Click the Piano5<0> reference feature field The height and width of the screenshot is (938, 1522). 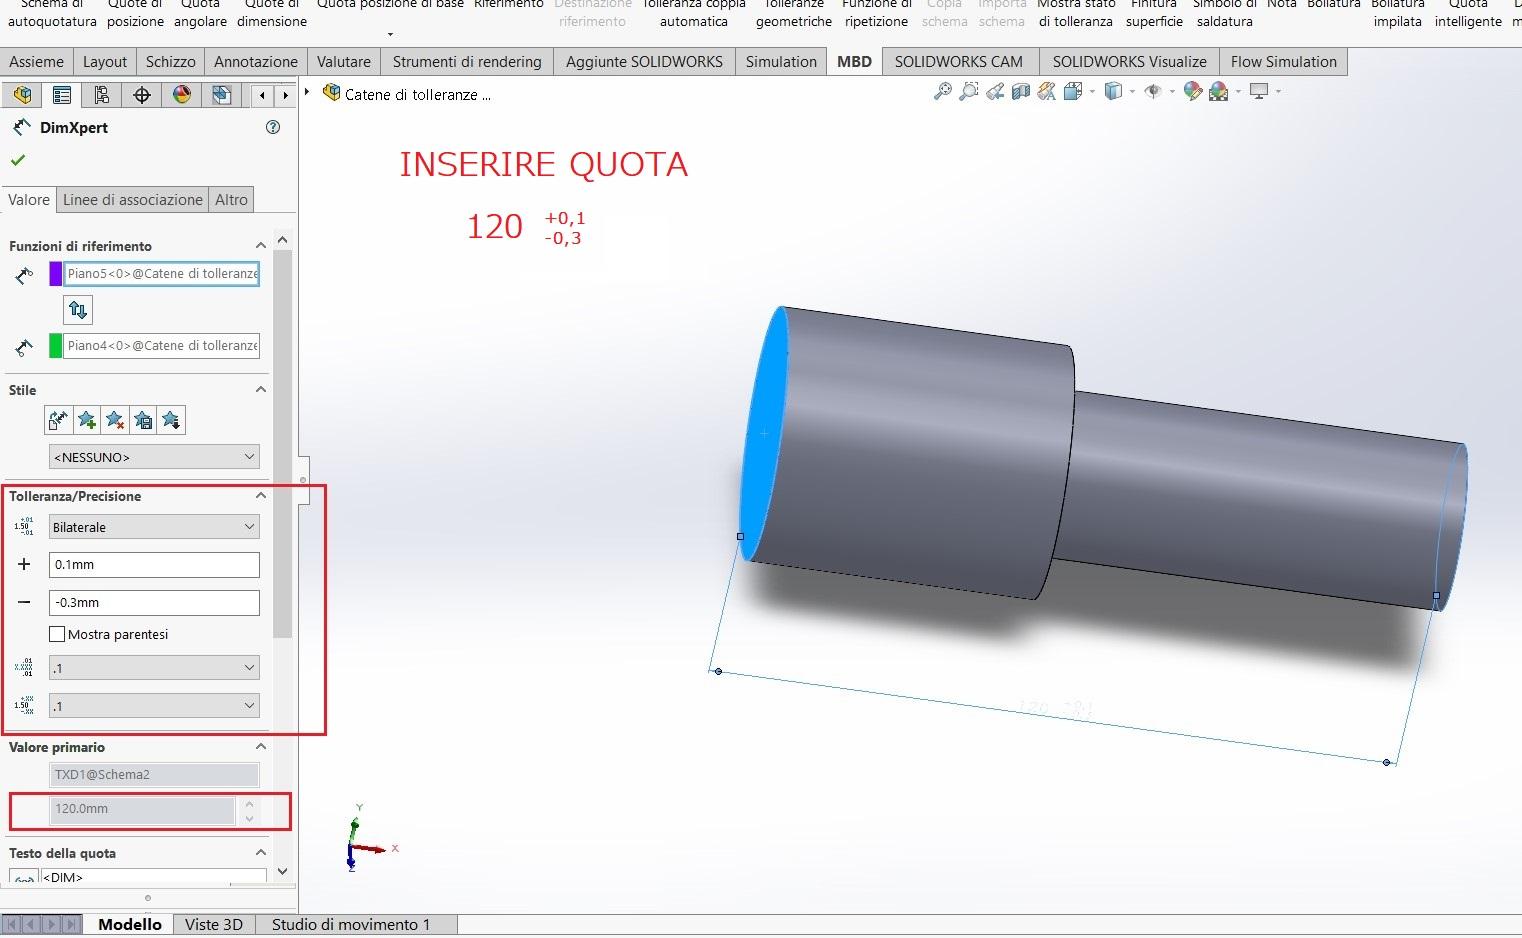pyautogui.click(x=162, y=273)
